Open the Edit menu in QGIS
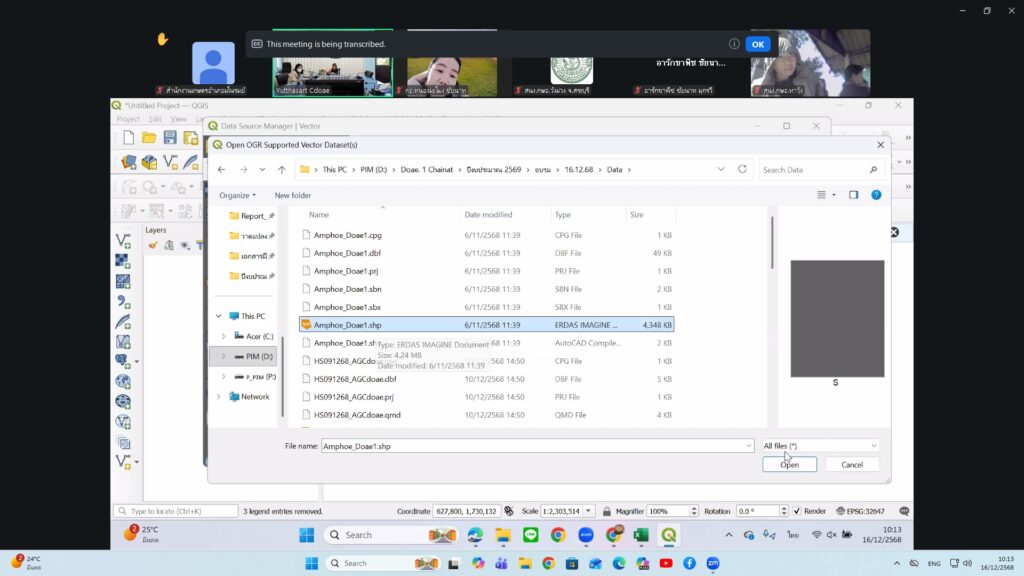Viewport: 1024px width, 576px height. [x=155, y=119]
